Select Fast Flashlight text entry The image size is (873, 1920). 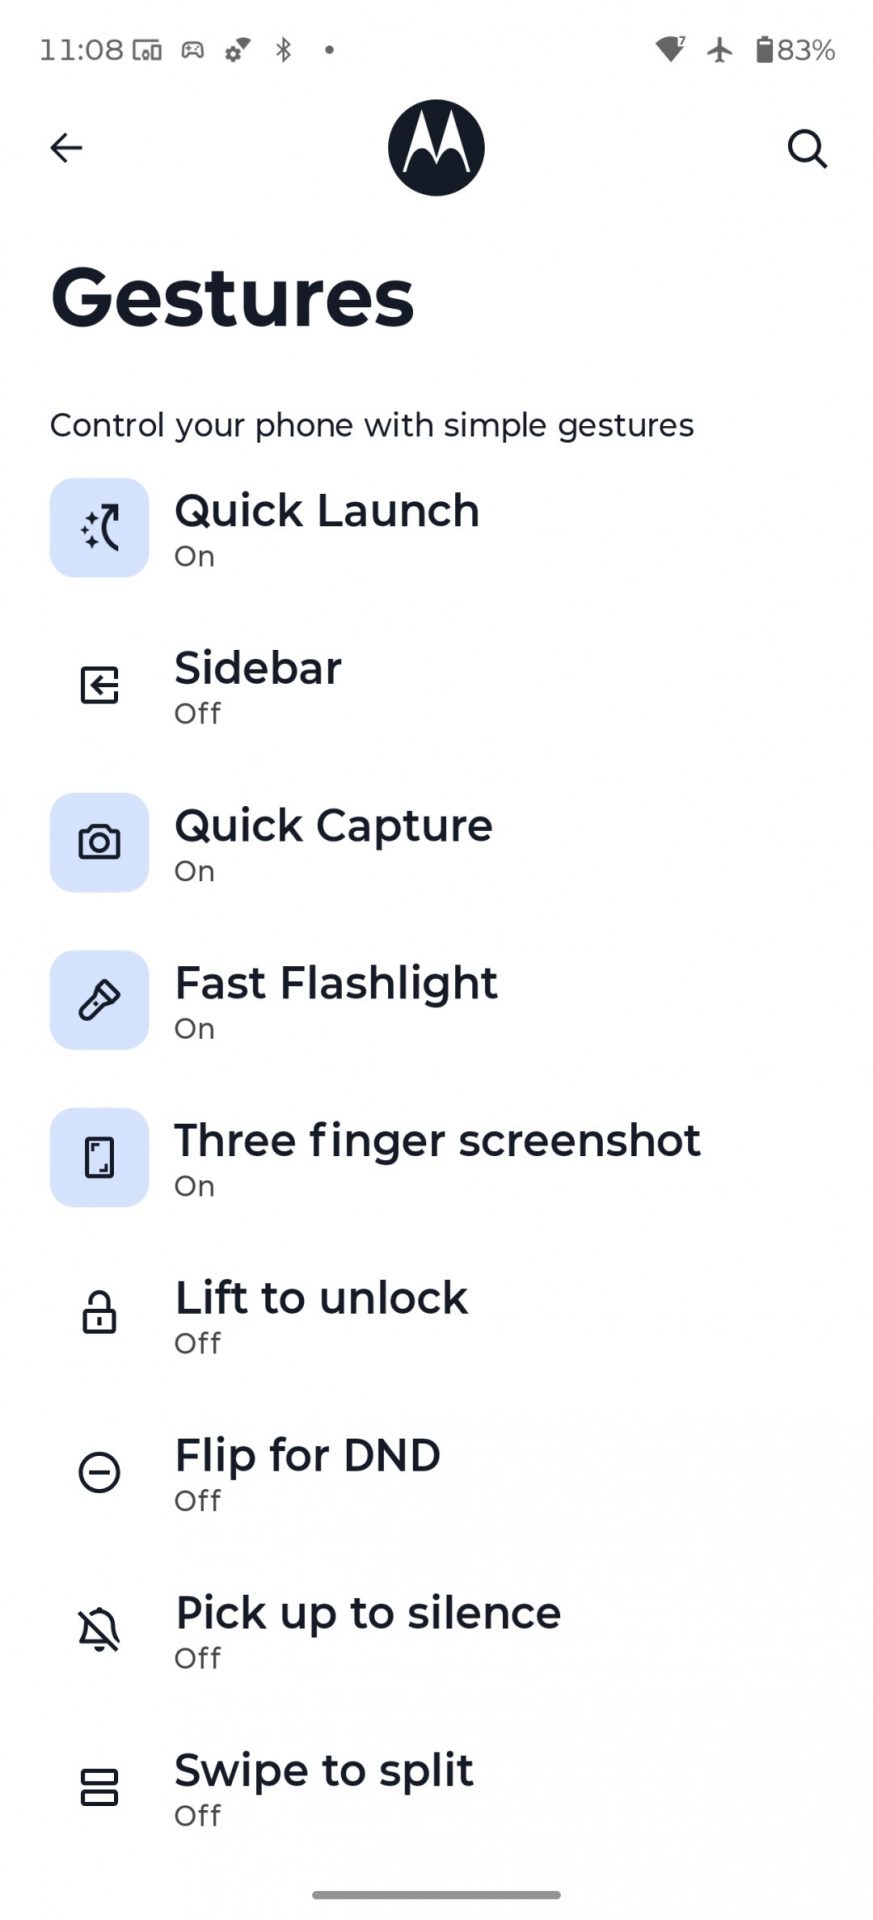pyautogui.click(x=336, y=984)
